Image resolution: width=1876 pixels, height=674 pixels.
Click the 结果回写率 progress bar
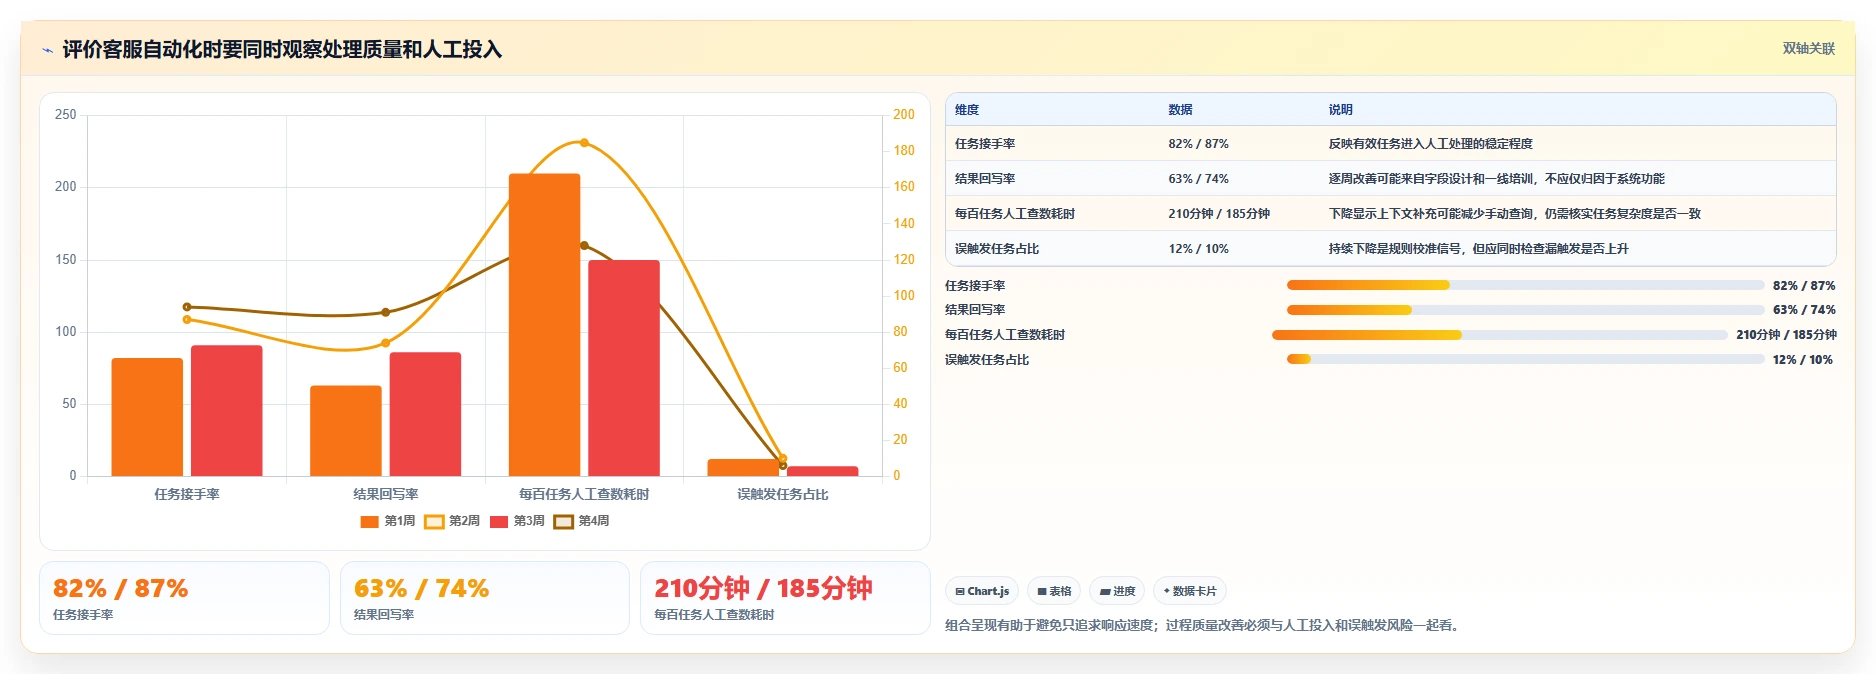click(1525, 310)
